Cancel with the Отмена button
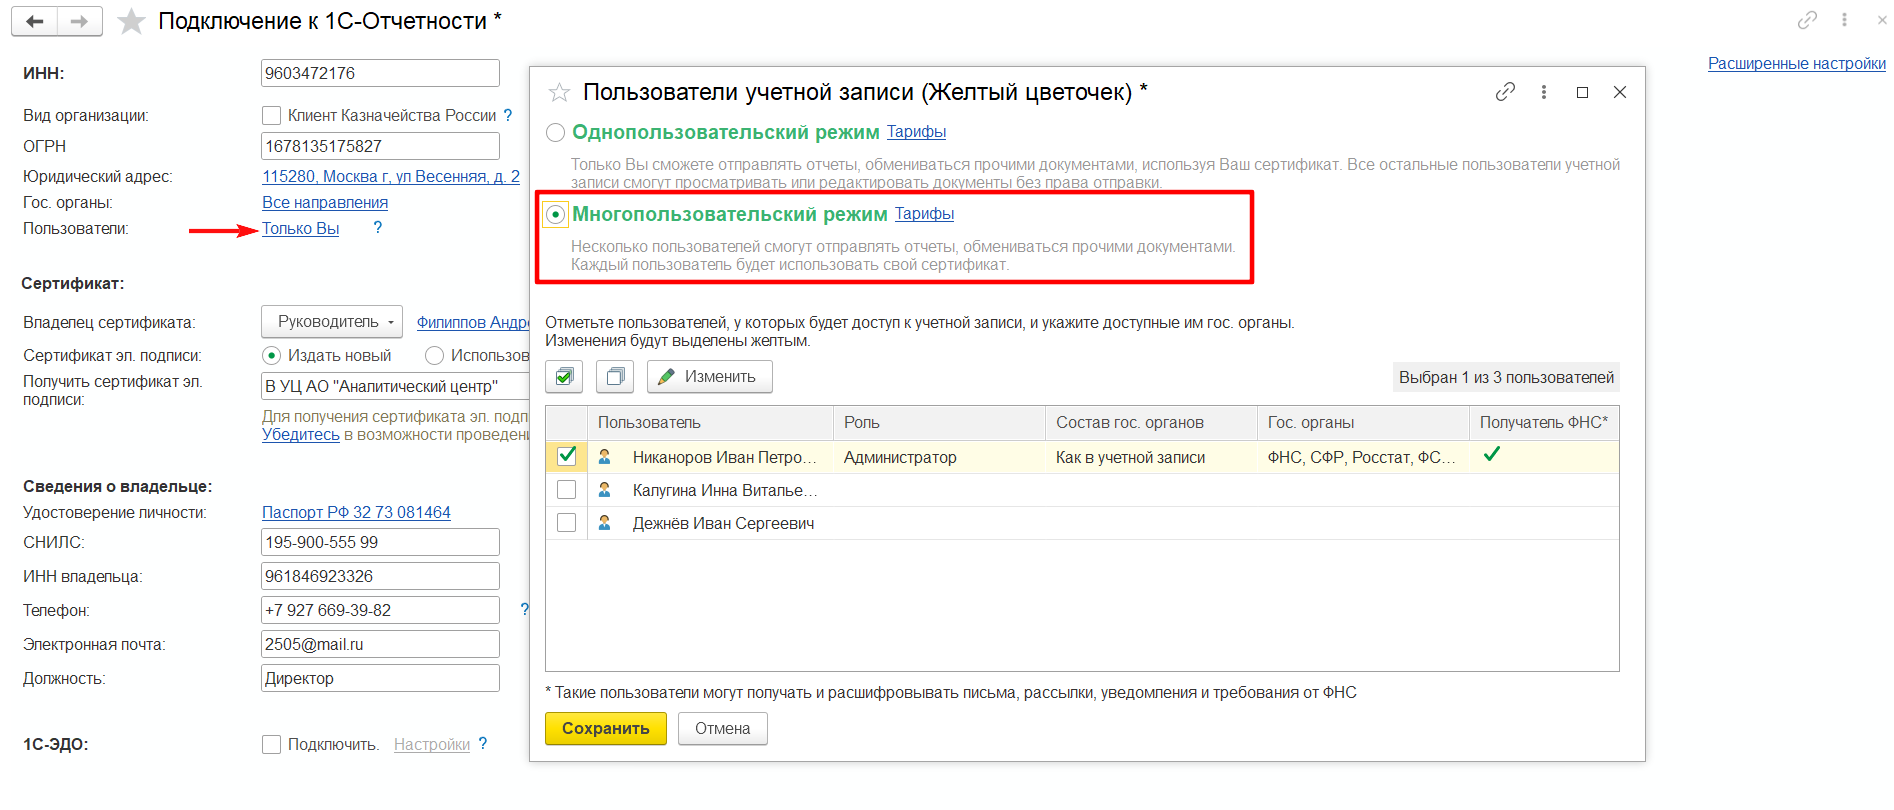Image resolution: width=1894 pixels, height=810 pixels. (722, 729)
